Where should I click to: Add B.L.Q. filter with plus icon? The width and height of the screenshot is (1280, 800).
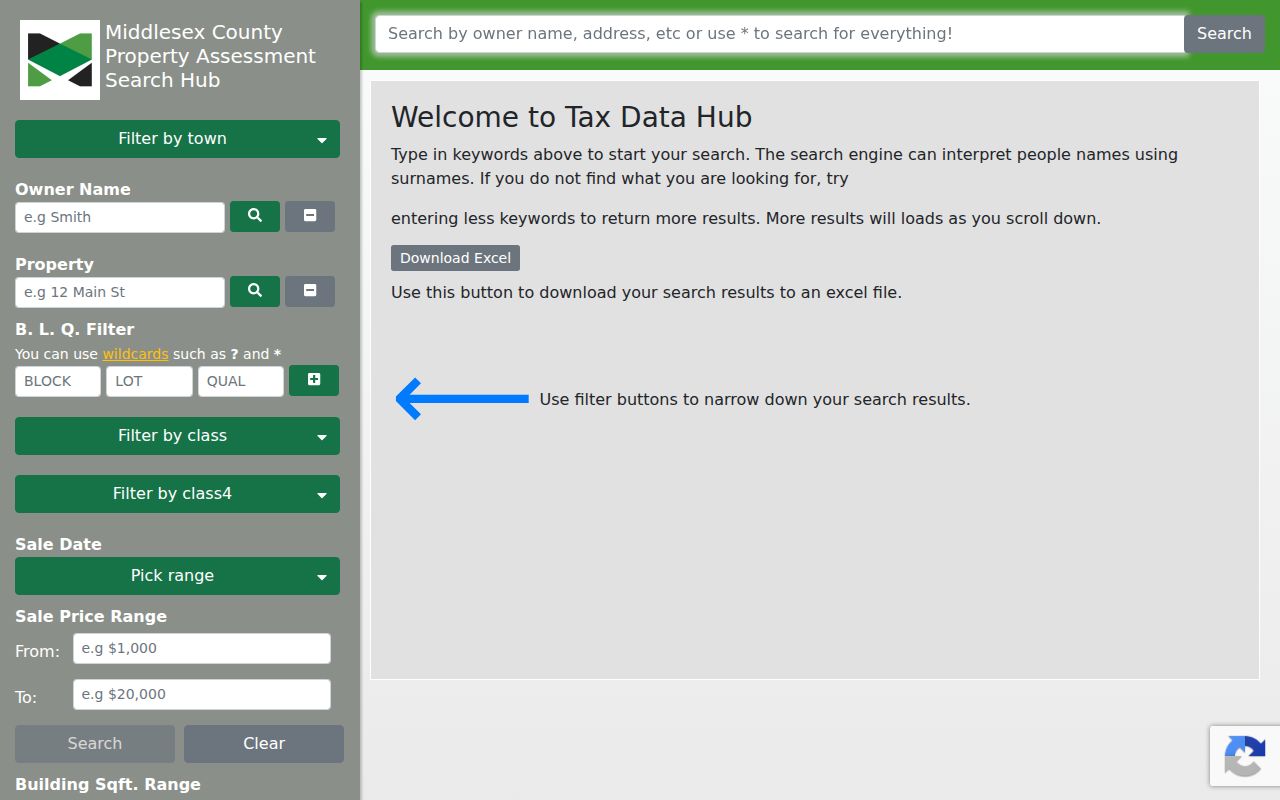(x=314, y=380)
